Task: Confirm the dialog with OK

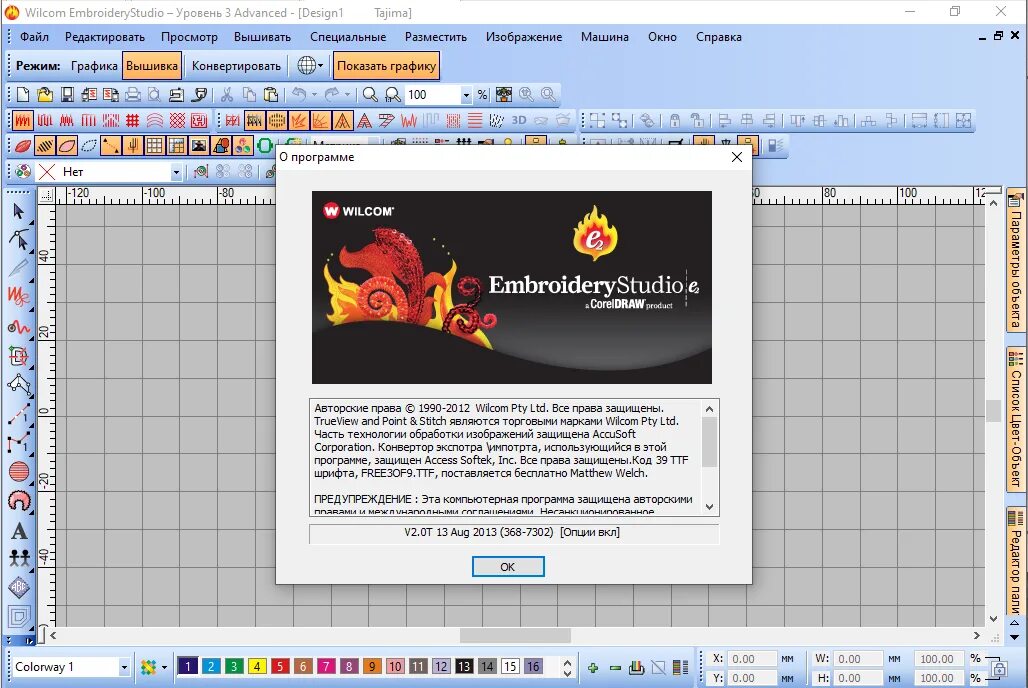Action: pyautogui.click(x=508, y=567)
